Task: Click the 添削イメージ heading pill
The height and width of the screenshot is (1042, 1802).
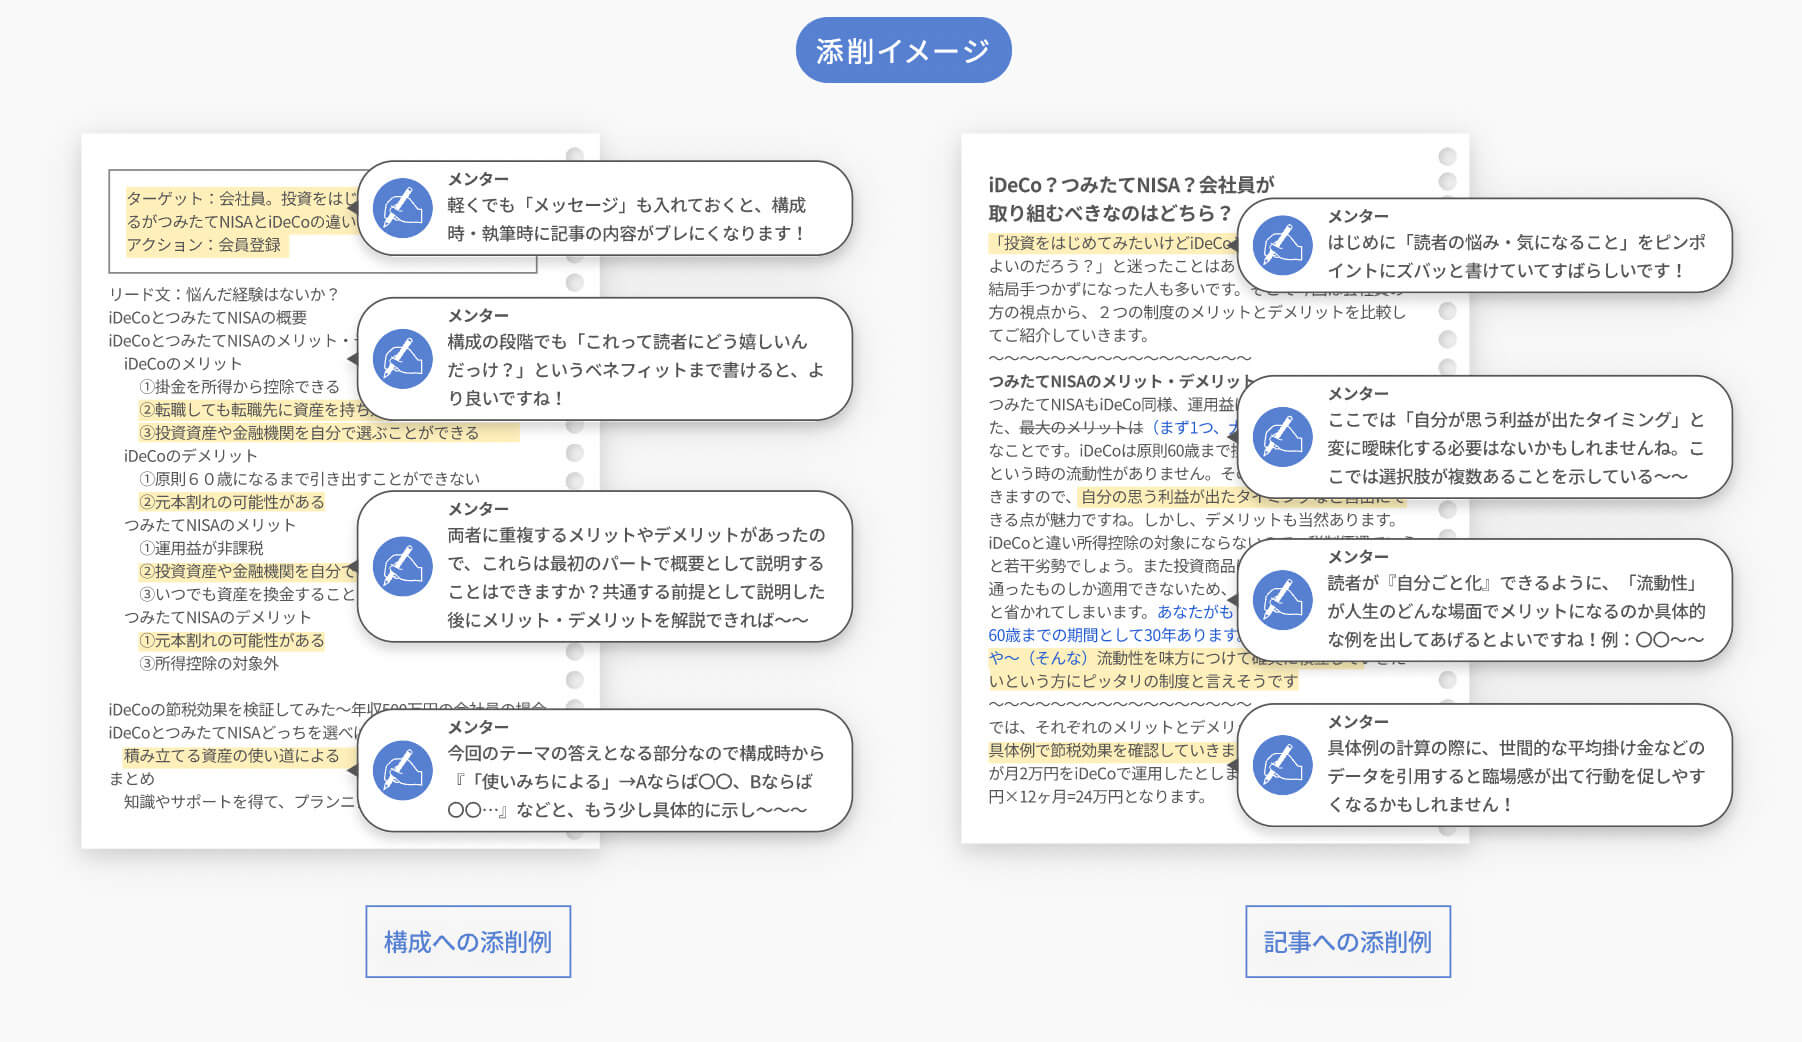Action: (903, 50)
